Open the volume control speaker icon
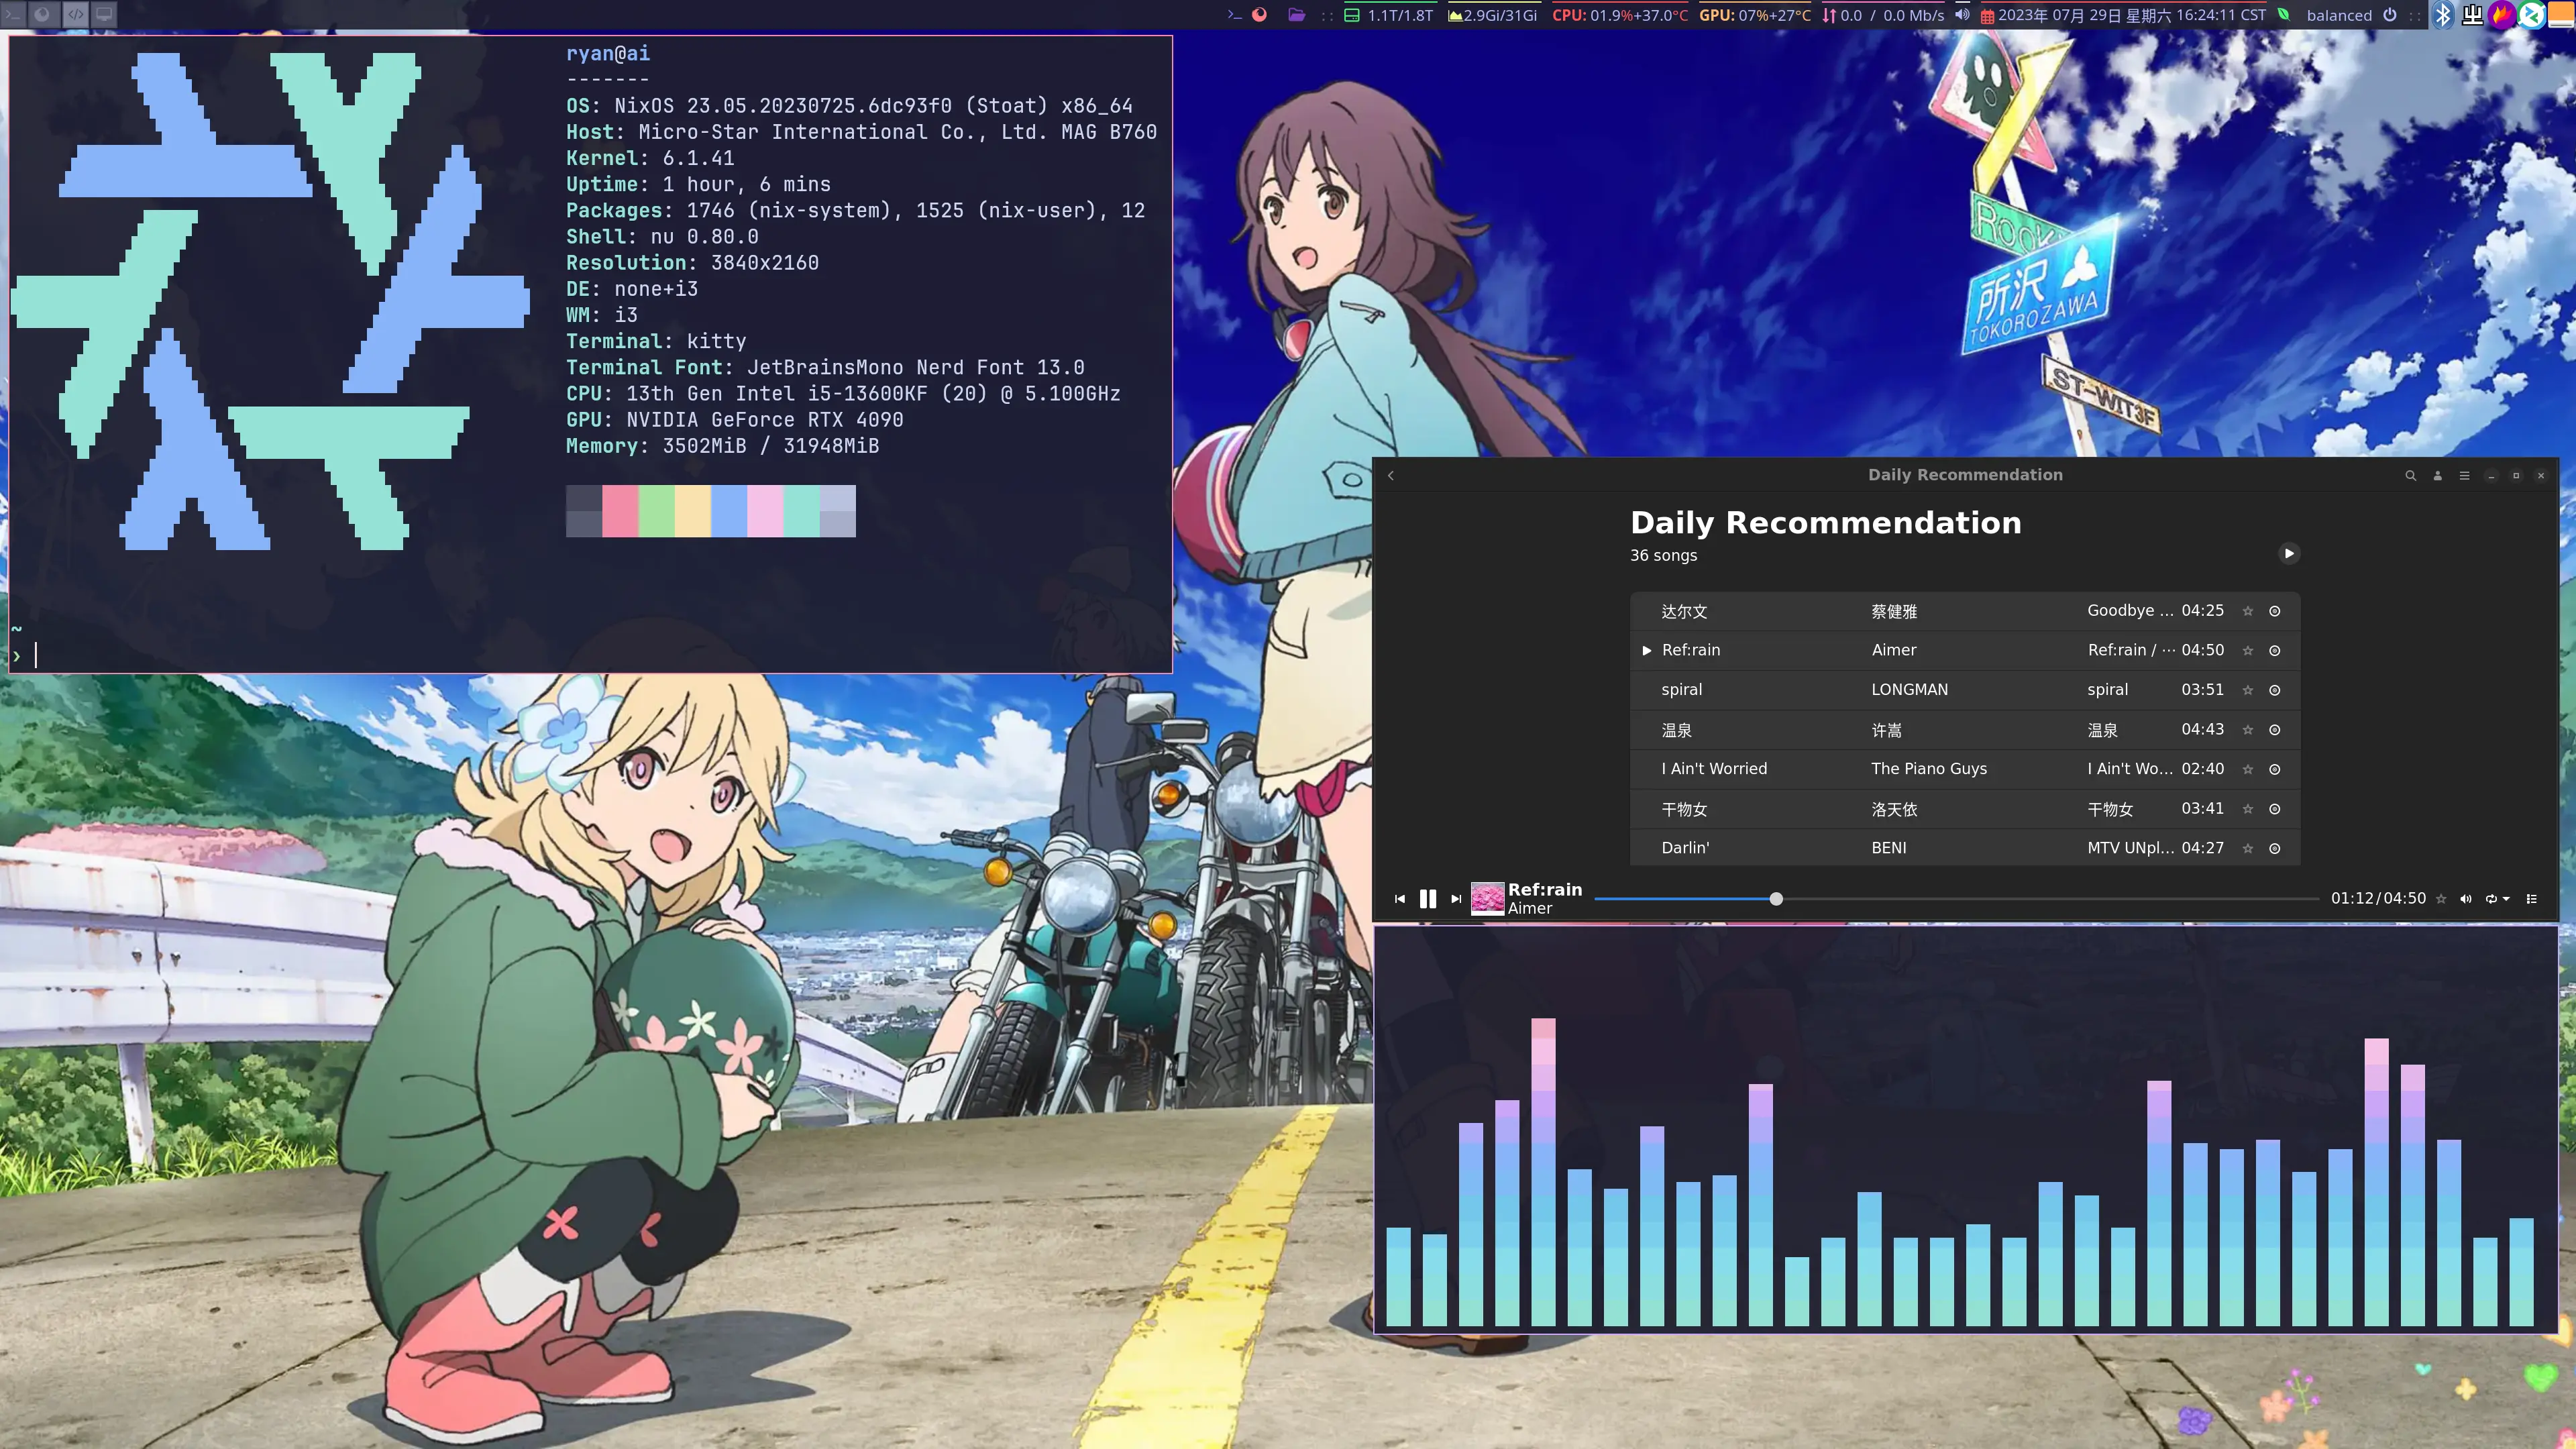Screen dimensions: 2576x1449 pos(2465,898)
